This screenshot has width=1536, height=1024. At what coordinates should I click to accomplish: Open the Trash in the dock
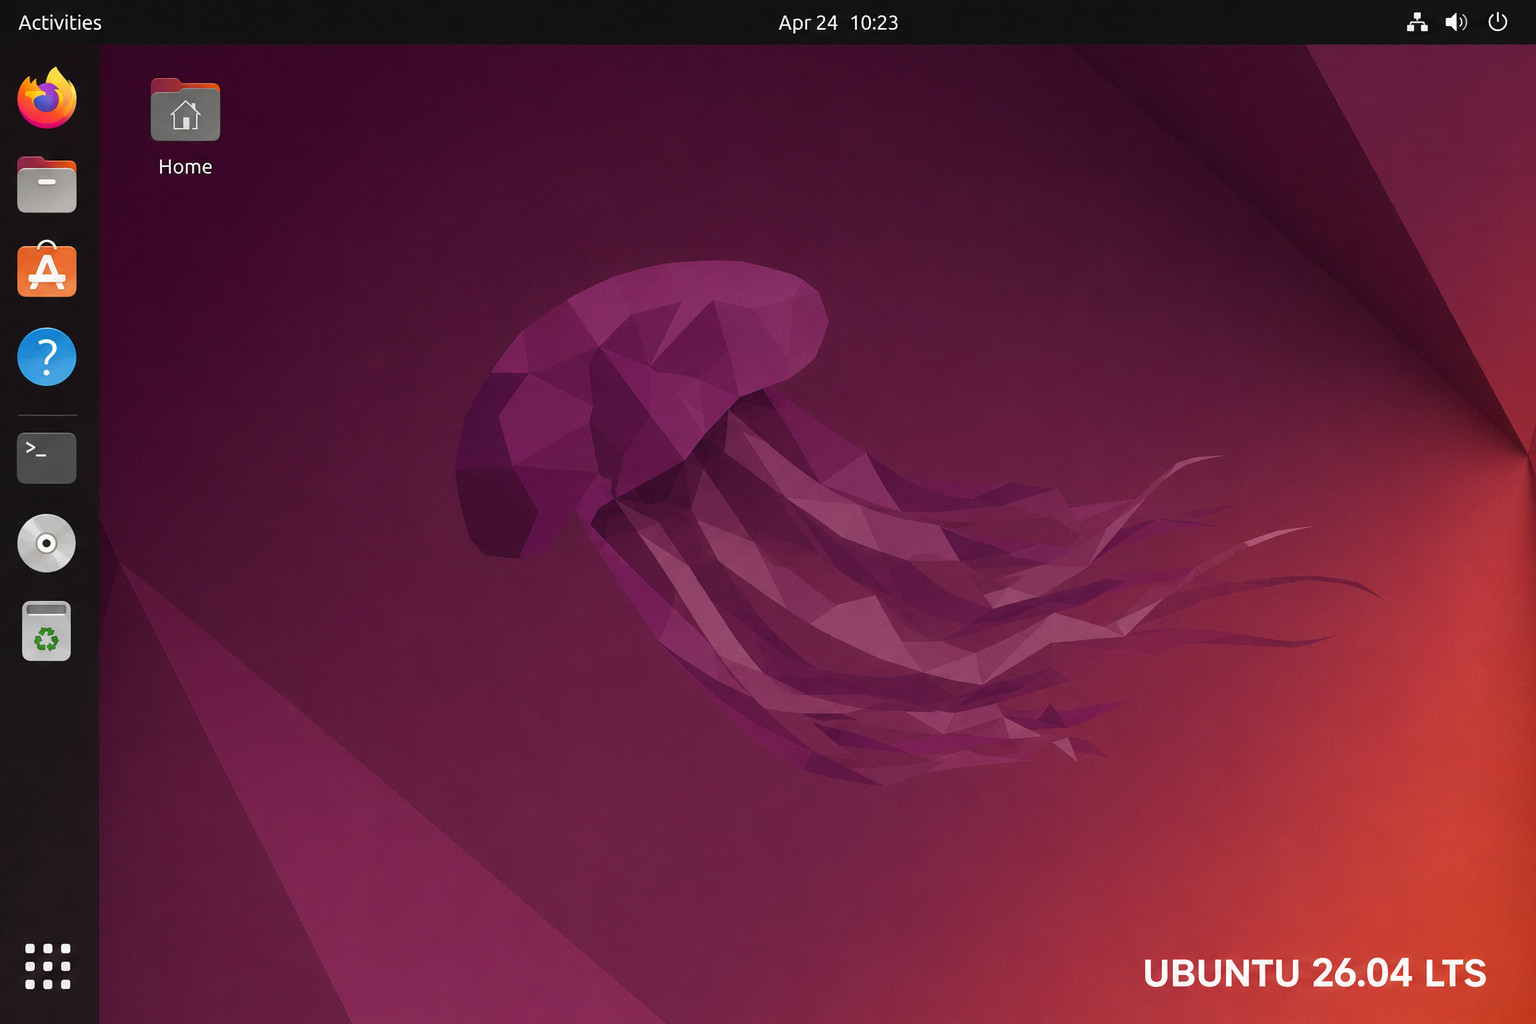pyautogui.click(x=47, y=631)
